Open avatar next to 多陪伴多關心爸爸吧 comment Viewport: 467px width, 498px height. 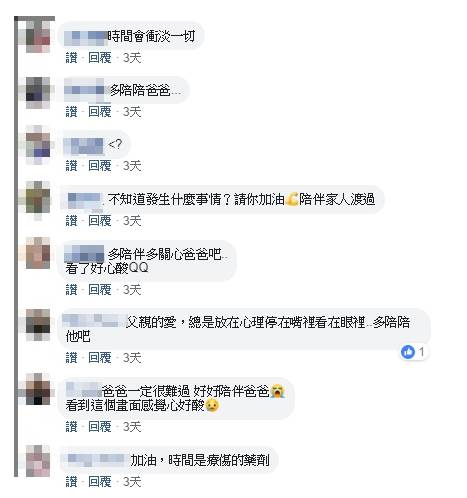pos(38,253)
